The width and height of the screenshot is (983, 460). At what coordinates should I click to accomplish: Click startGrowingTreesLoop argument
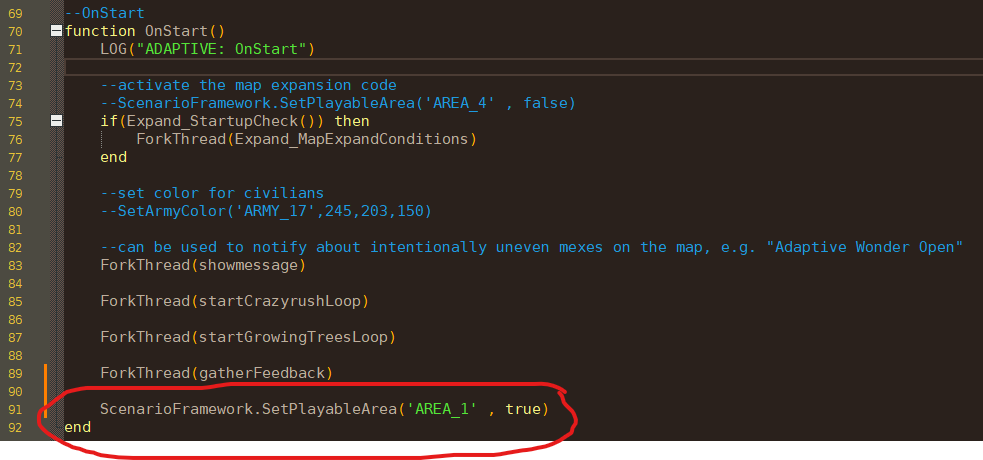pyautogui.click(x=293, y=337)
